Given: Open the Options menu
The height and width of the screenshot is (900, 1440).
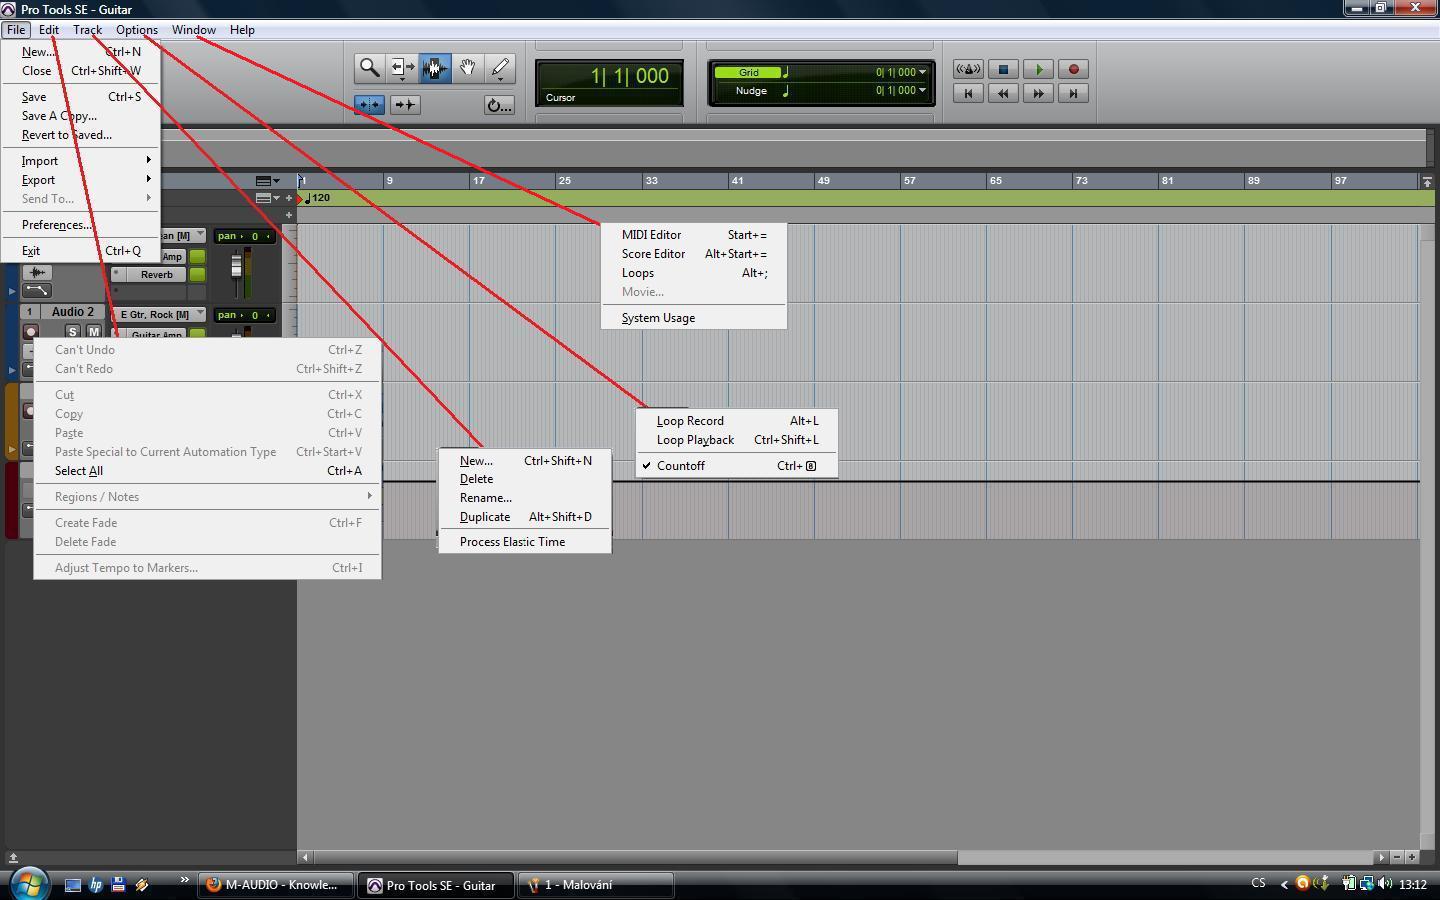Looking at the screenshot, I should pos(136,30).
